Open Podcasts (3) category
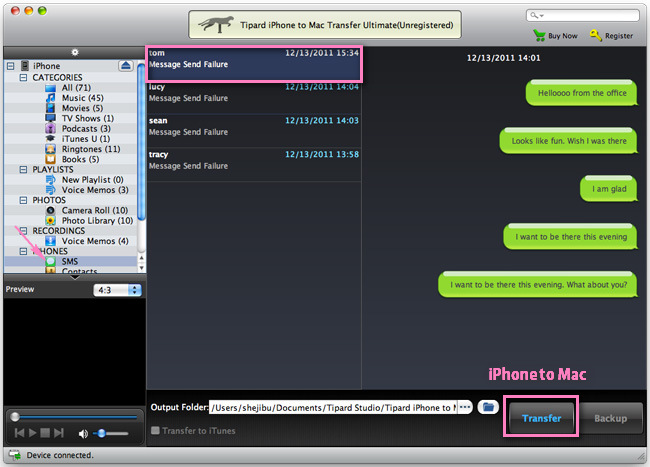The height and width of the screenshot is (467, 650). click(86, 128)
